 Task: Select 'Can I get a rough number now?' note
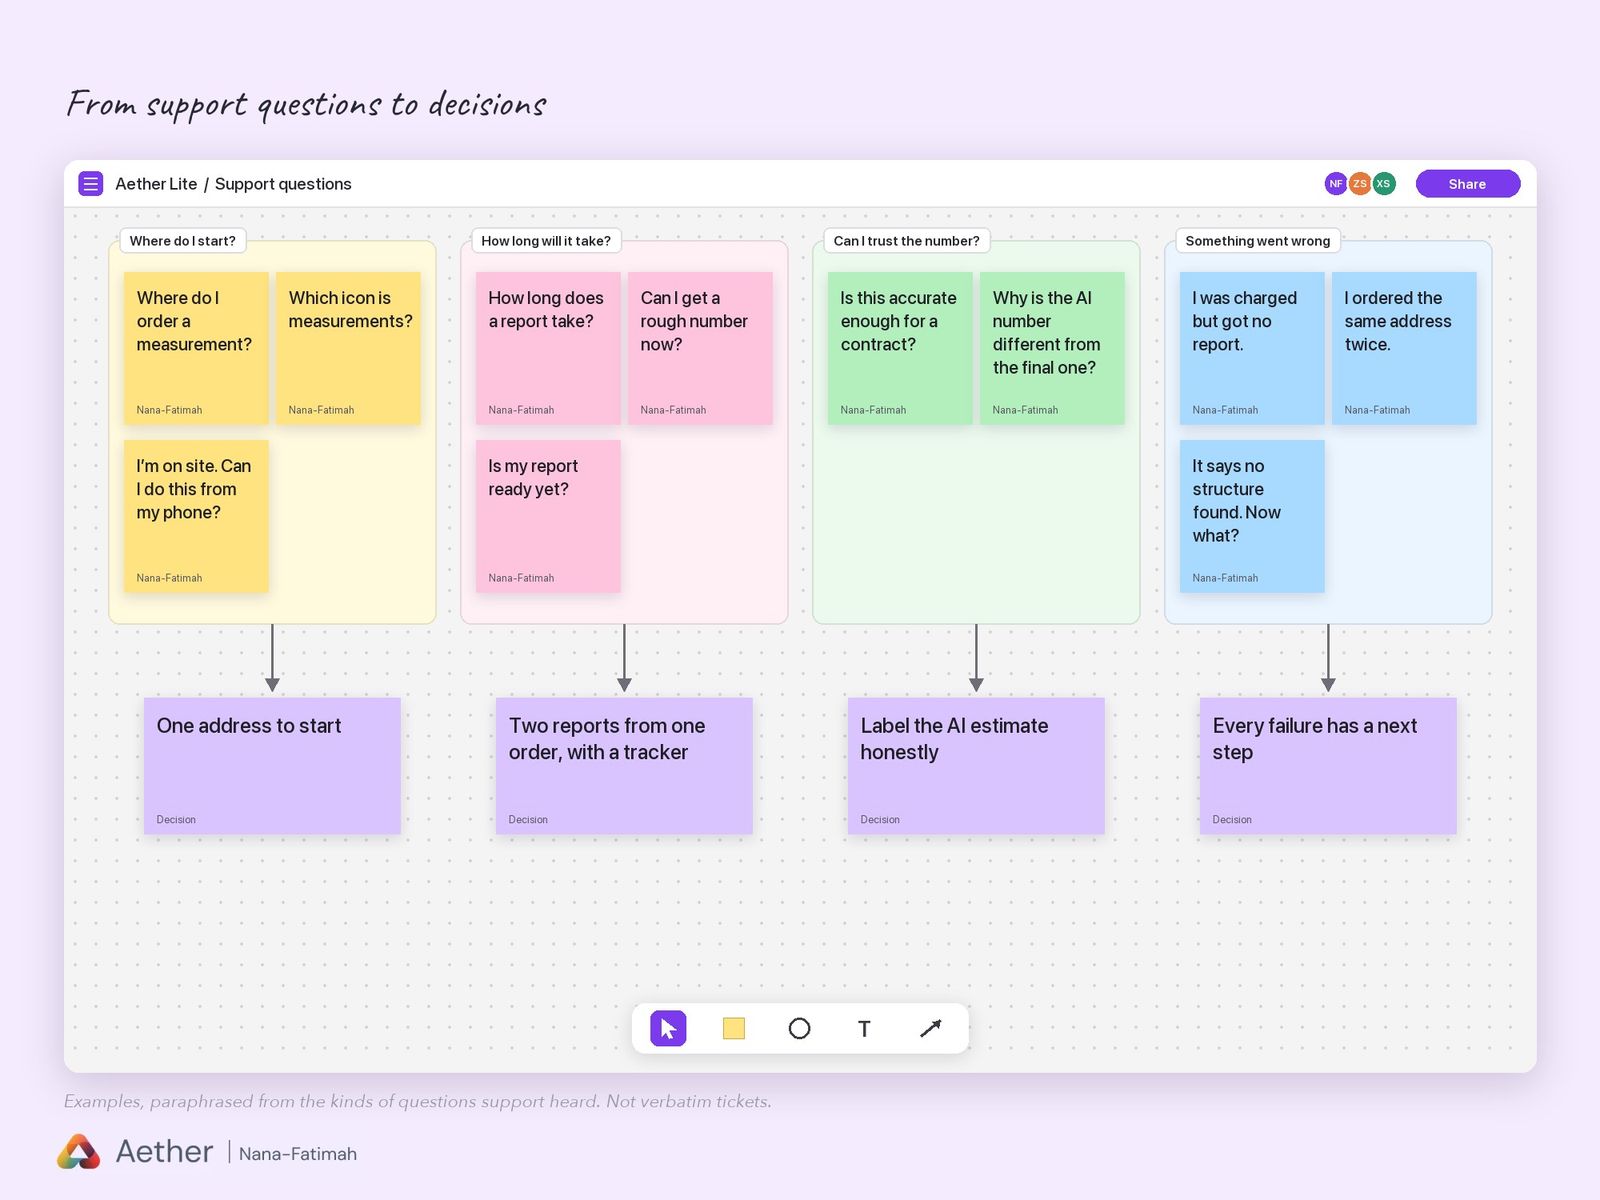pos(700,348)
